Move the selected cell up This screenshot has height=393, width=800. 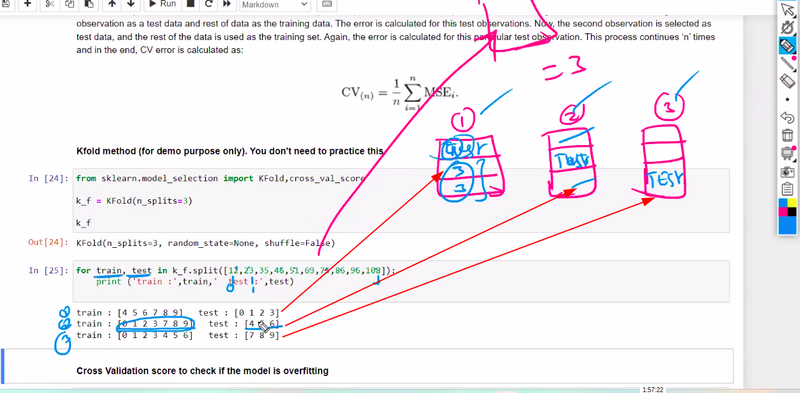click(x=112, y=4)
